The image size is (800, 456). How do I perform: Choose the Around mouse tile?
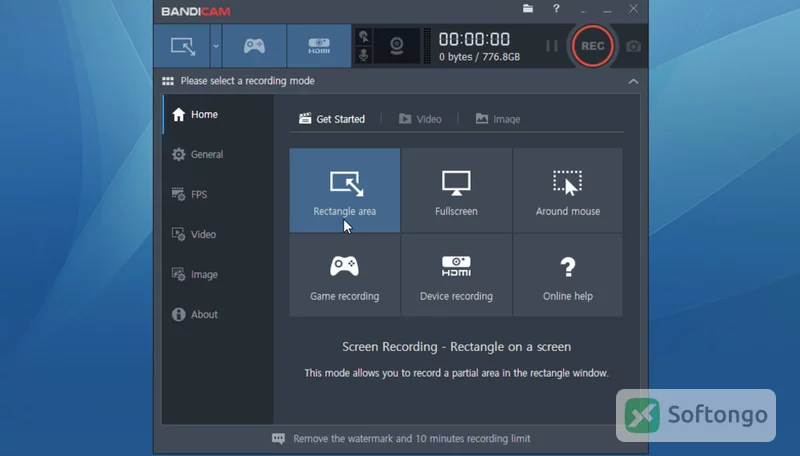pyautogui.click(x=568, y=190)
